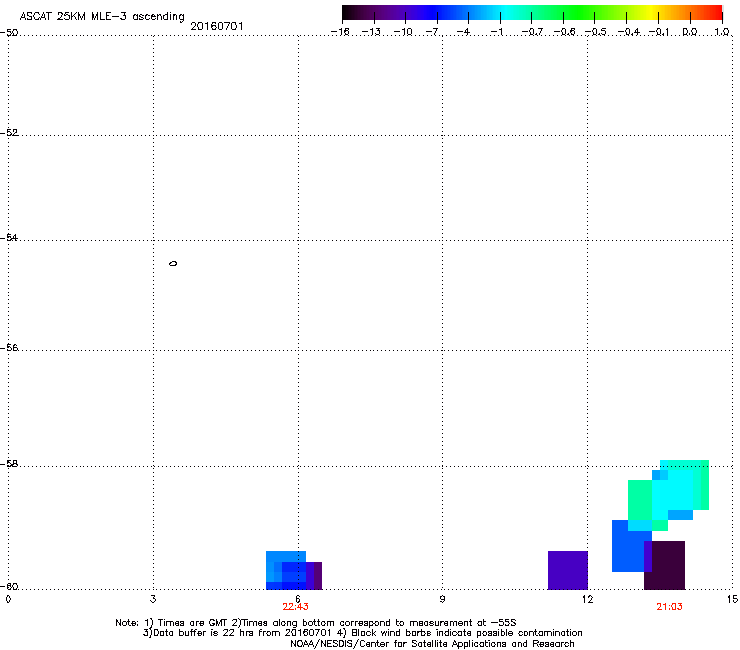Click the color bar label -0.5
This screenshot has height=650, width=740.
pos(596,32)
